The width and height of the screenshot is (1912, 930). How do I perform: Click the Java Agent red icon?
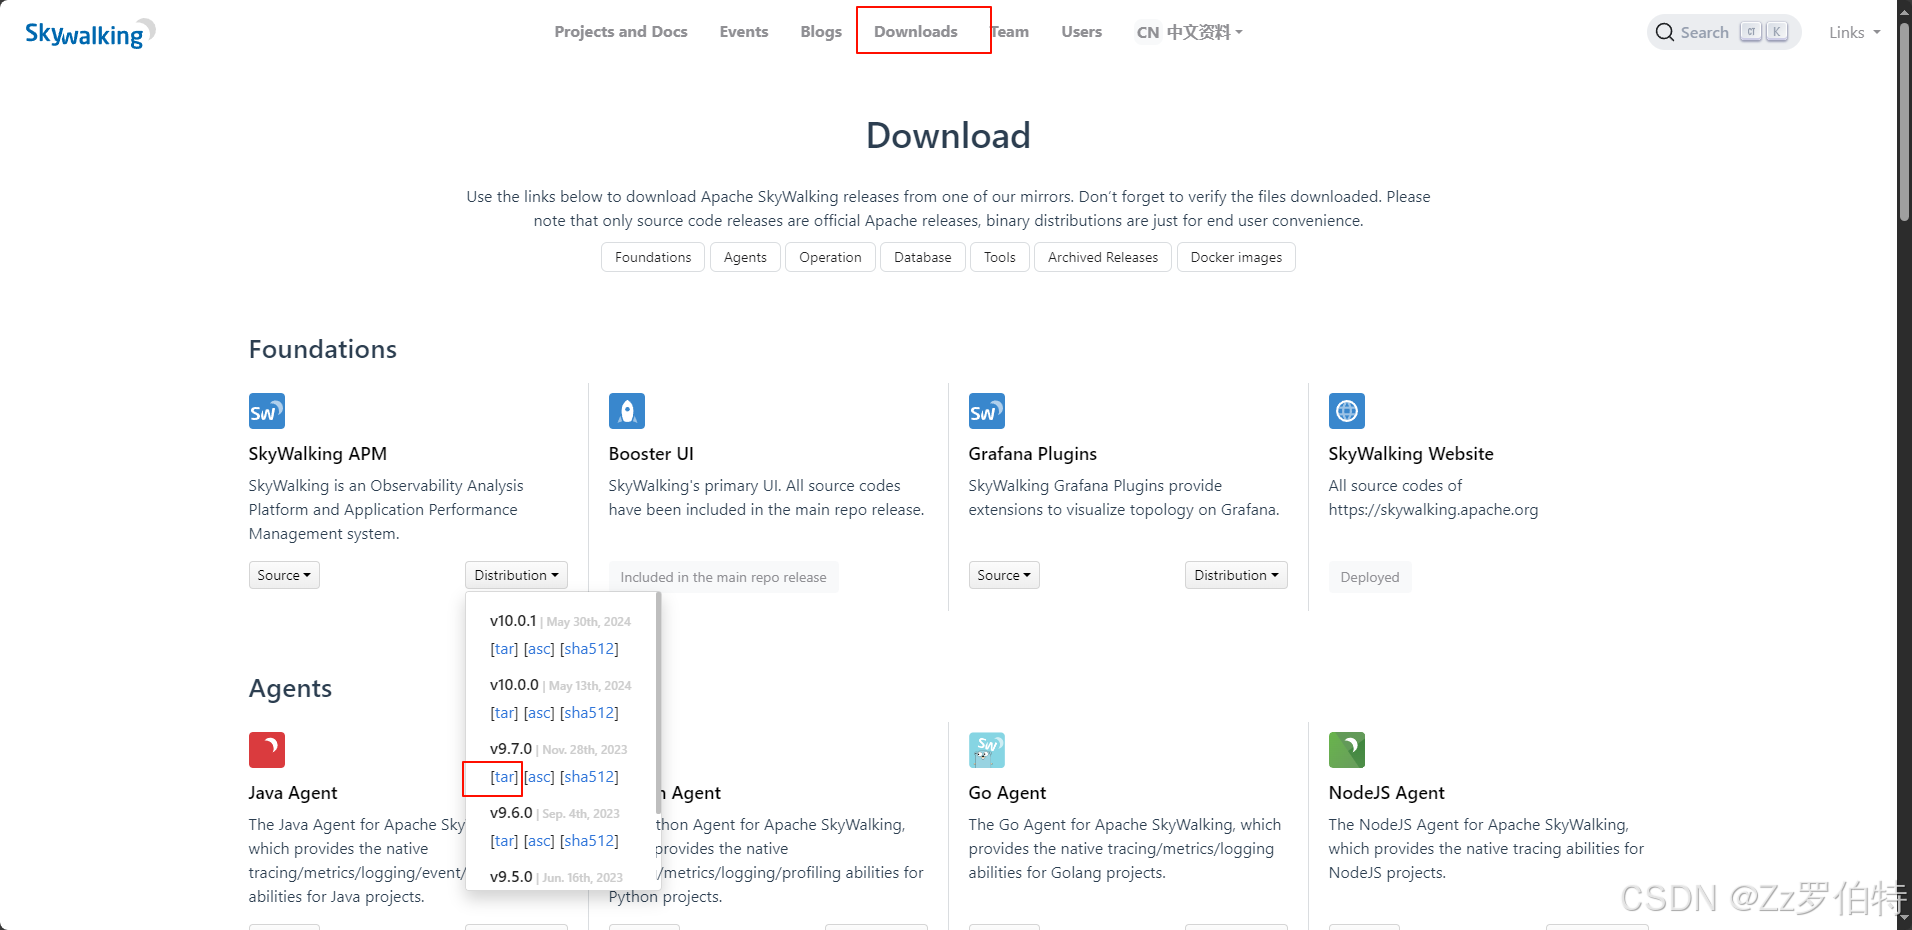pyautogui.click(x=267, y=750)
